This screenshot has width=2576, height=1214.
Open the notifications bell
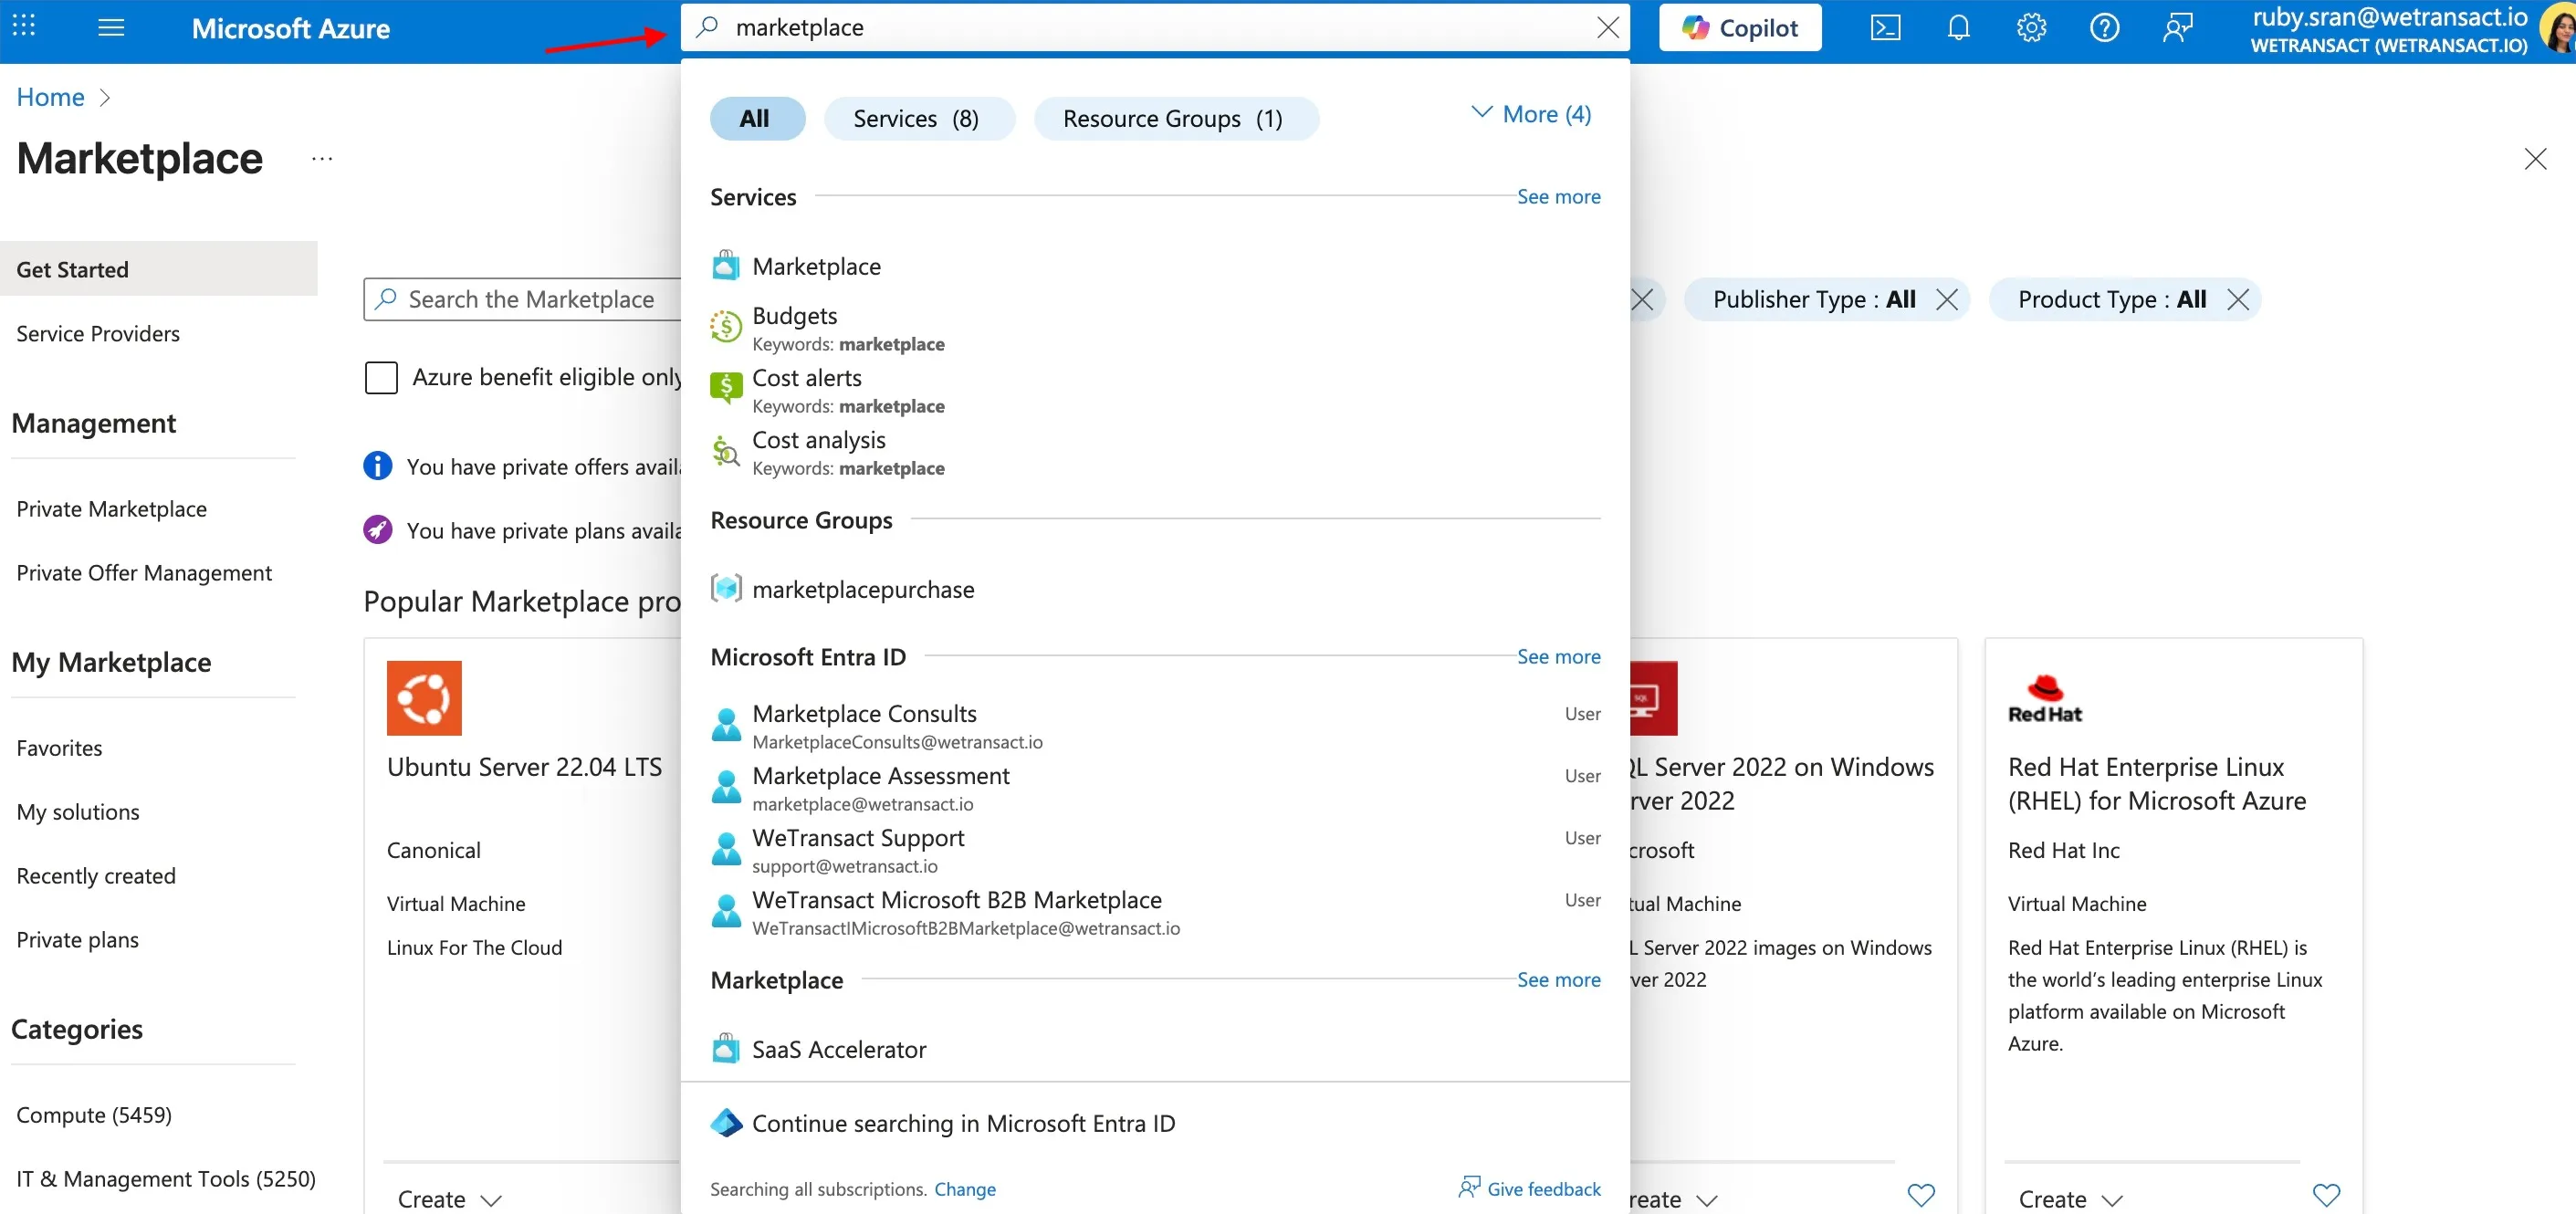[x=1958, y=28]
